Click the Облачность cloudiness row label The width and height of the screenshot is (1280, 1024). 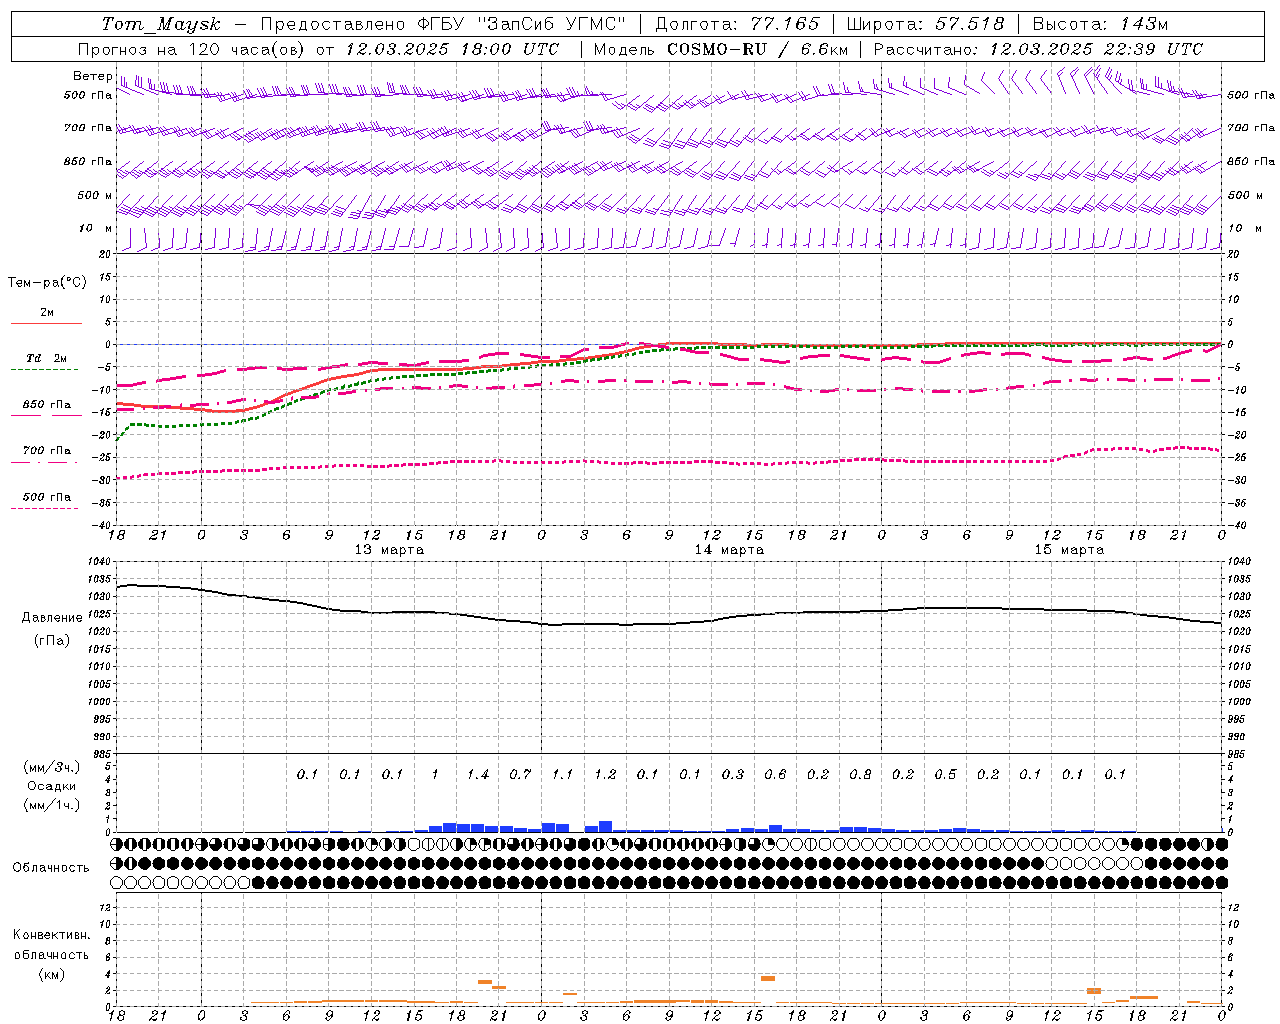point(51,867)
